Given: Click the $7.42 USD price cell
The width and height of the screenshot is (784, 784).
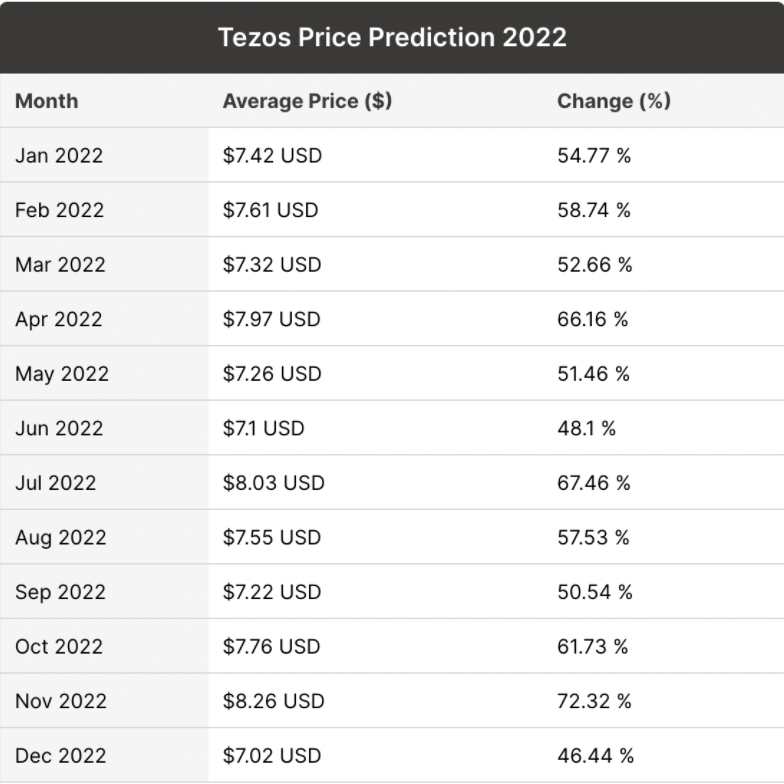Looking at the screenshot, I should pos(272,156).
